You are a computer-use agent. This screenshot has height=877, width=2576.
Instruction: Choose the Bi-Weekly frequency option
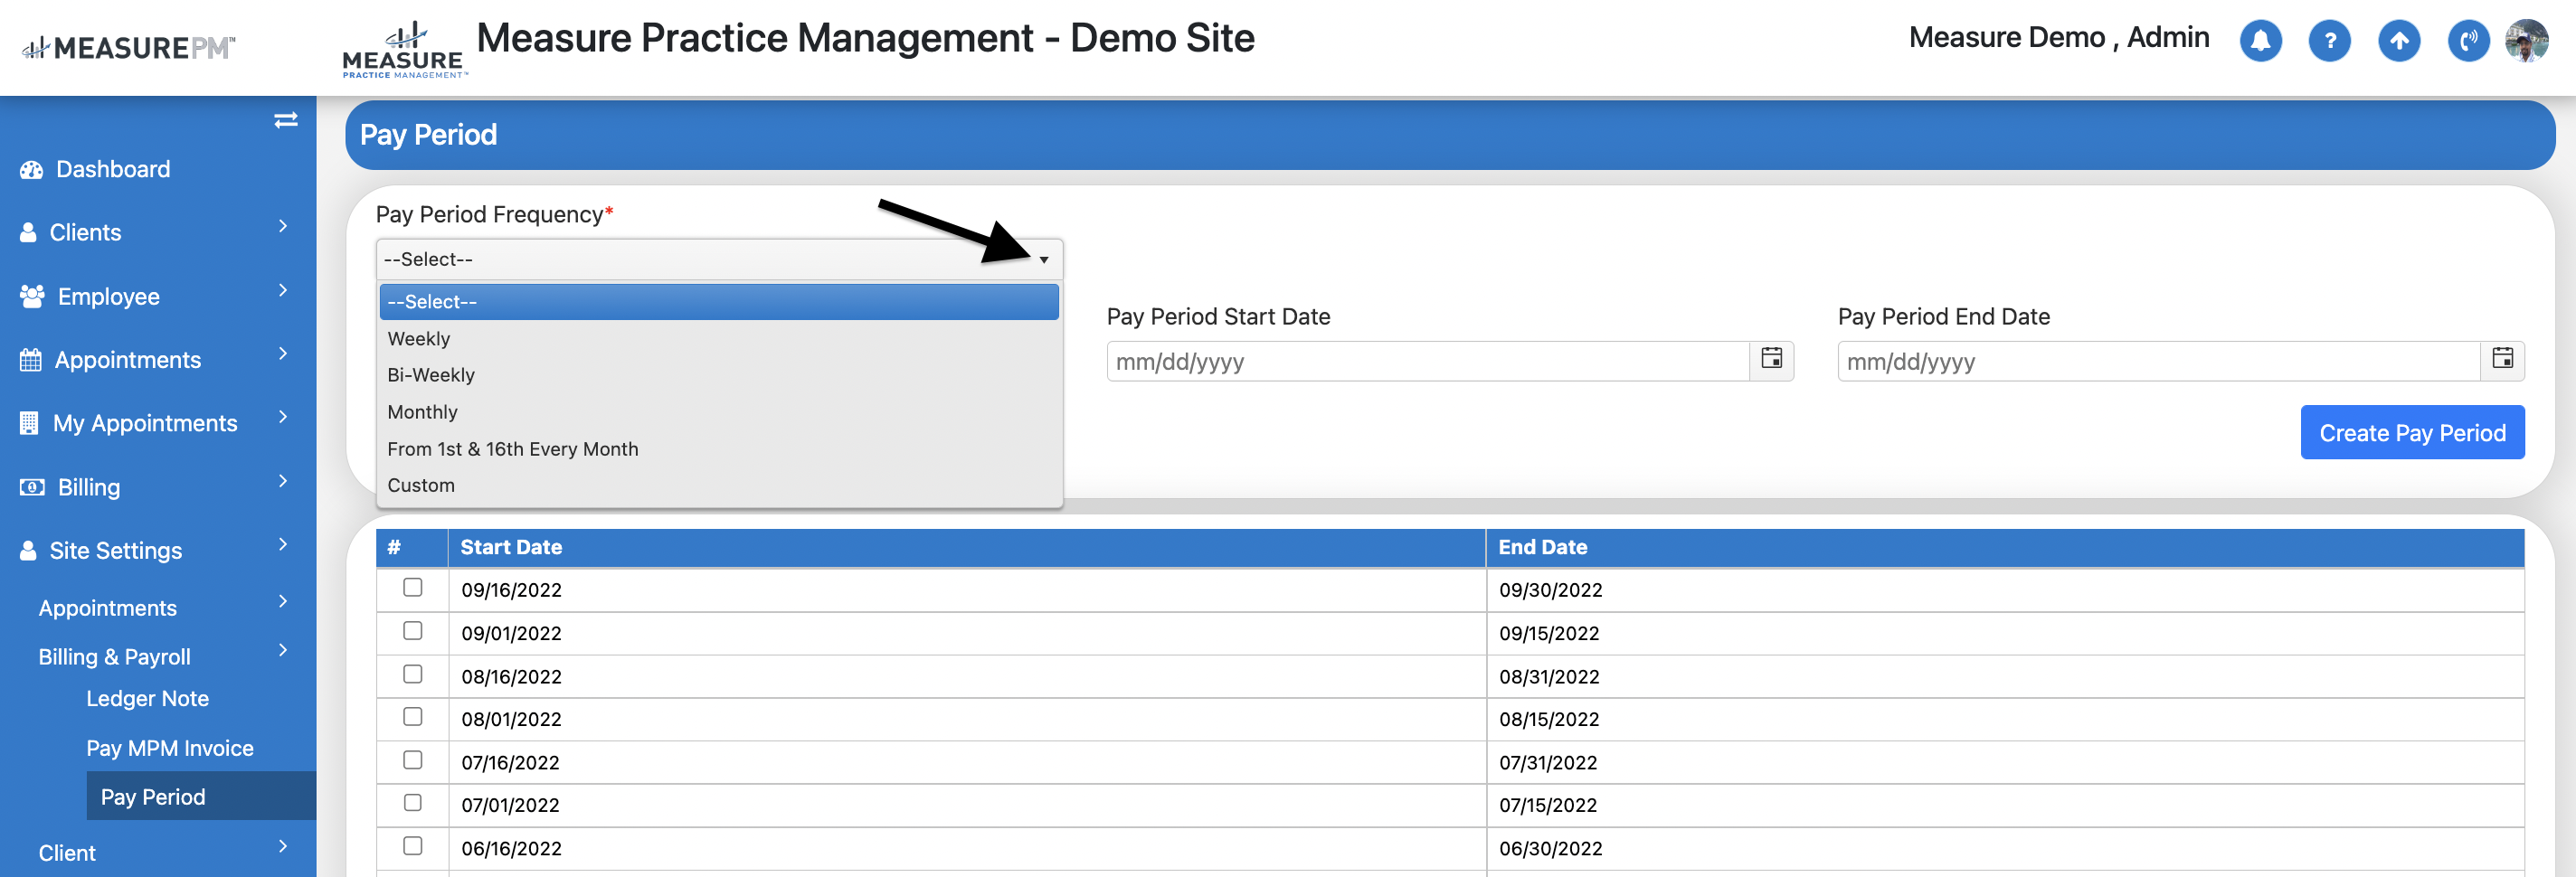[x=719, y=375]
